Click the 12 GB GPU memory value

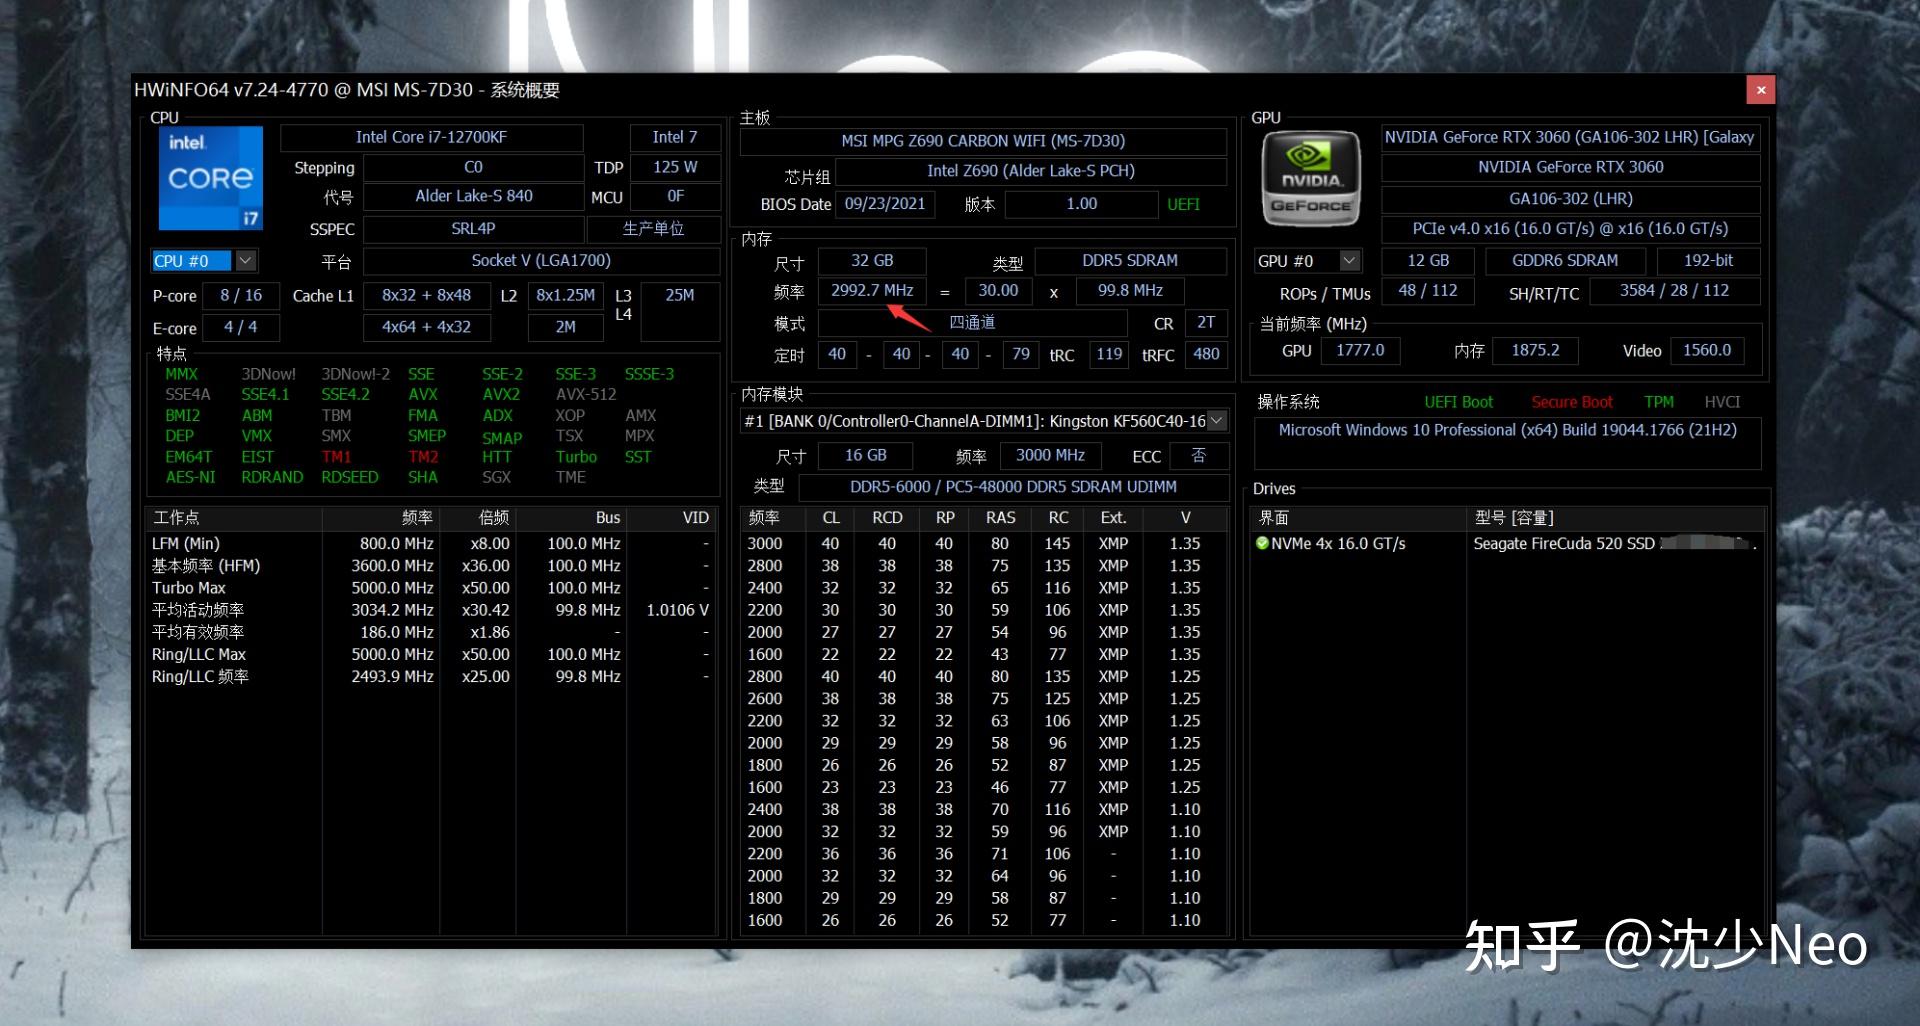(x=1428, y=260)
